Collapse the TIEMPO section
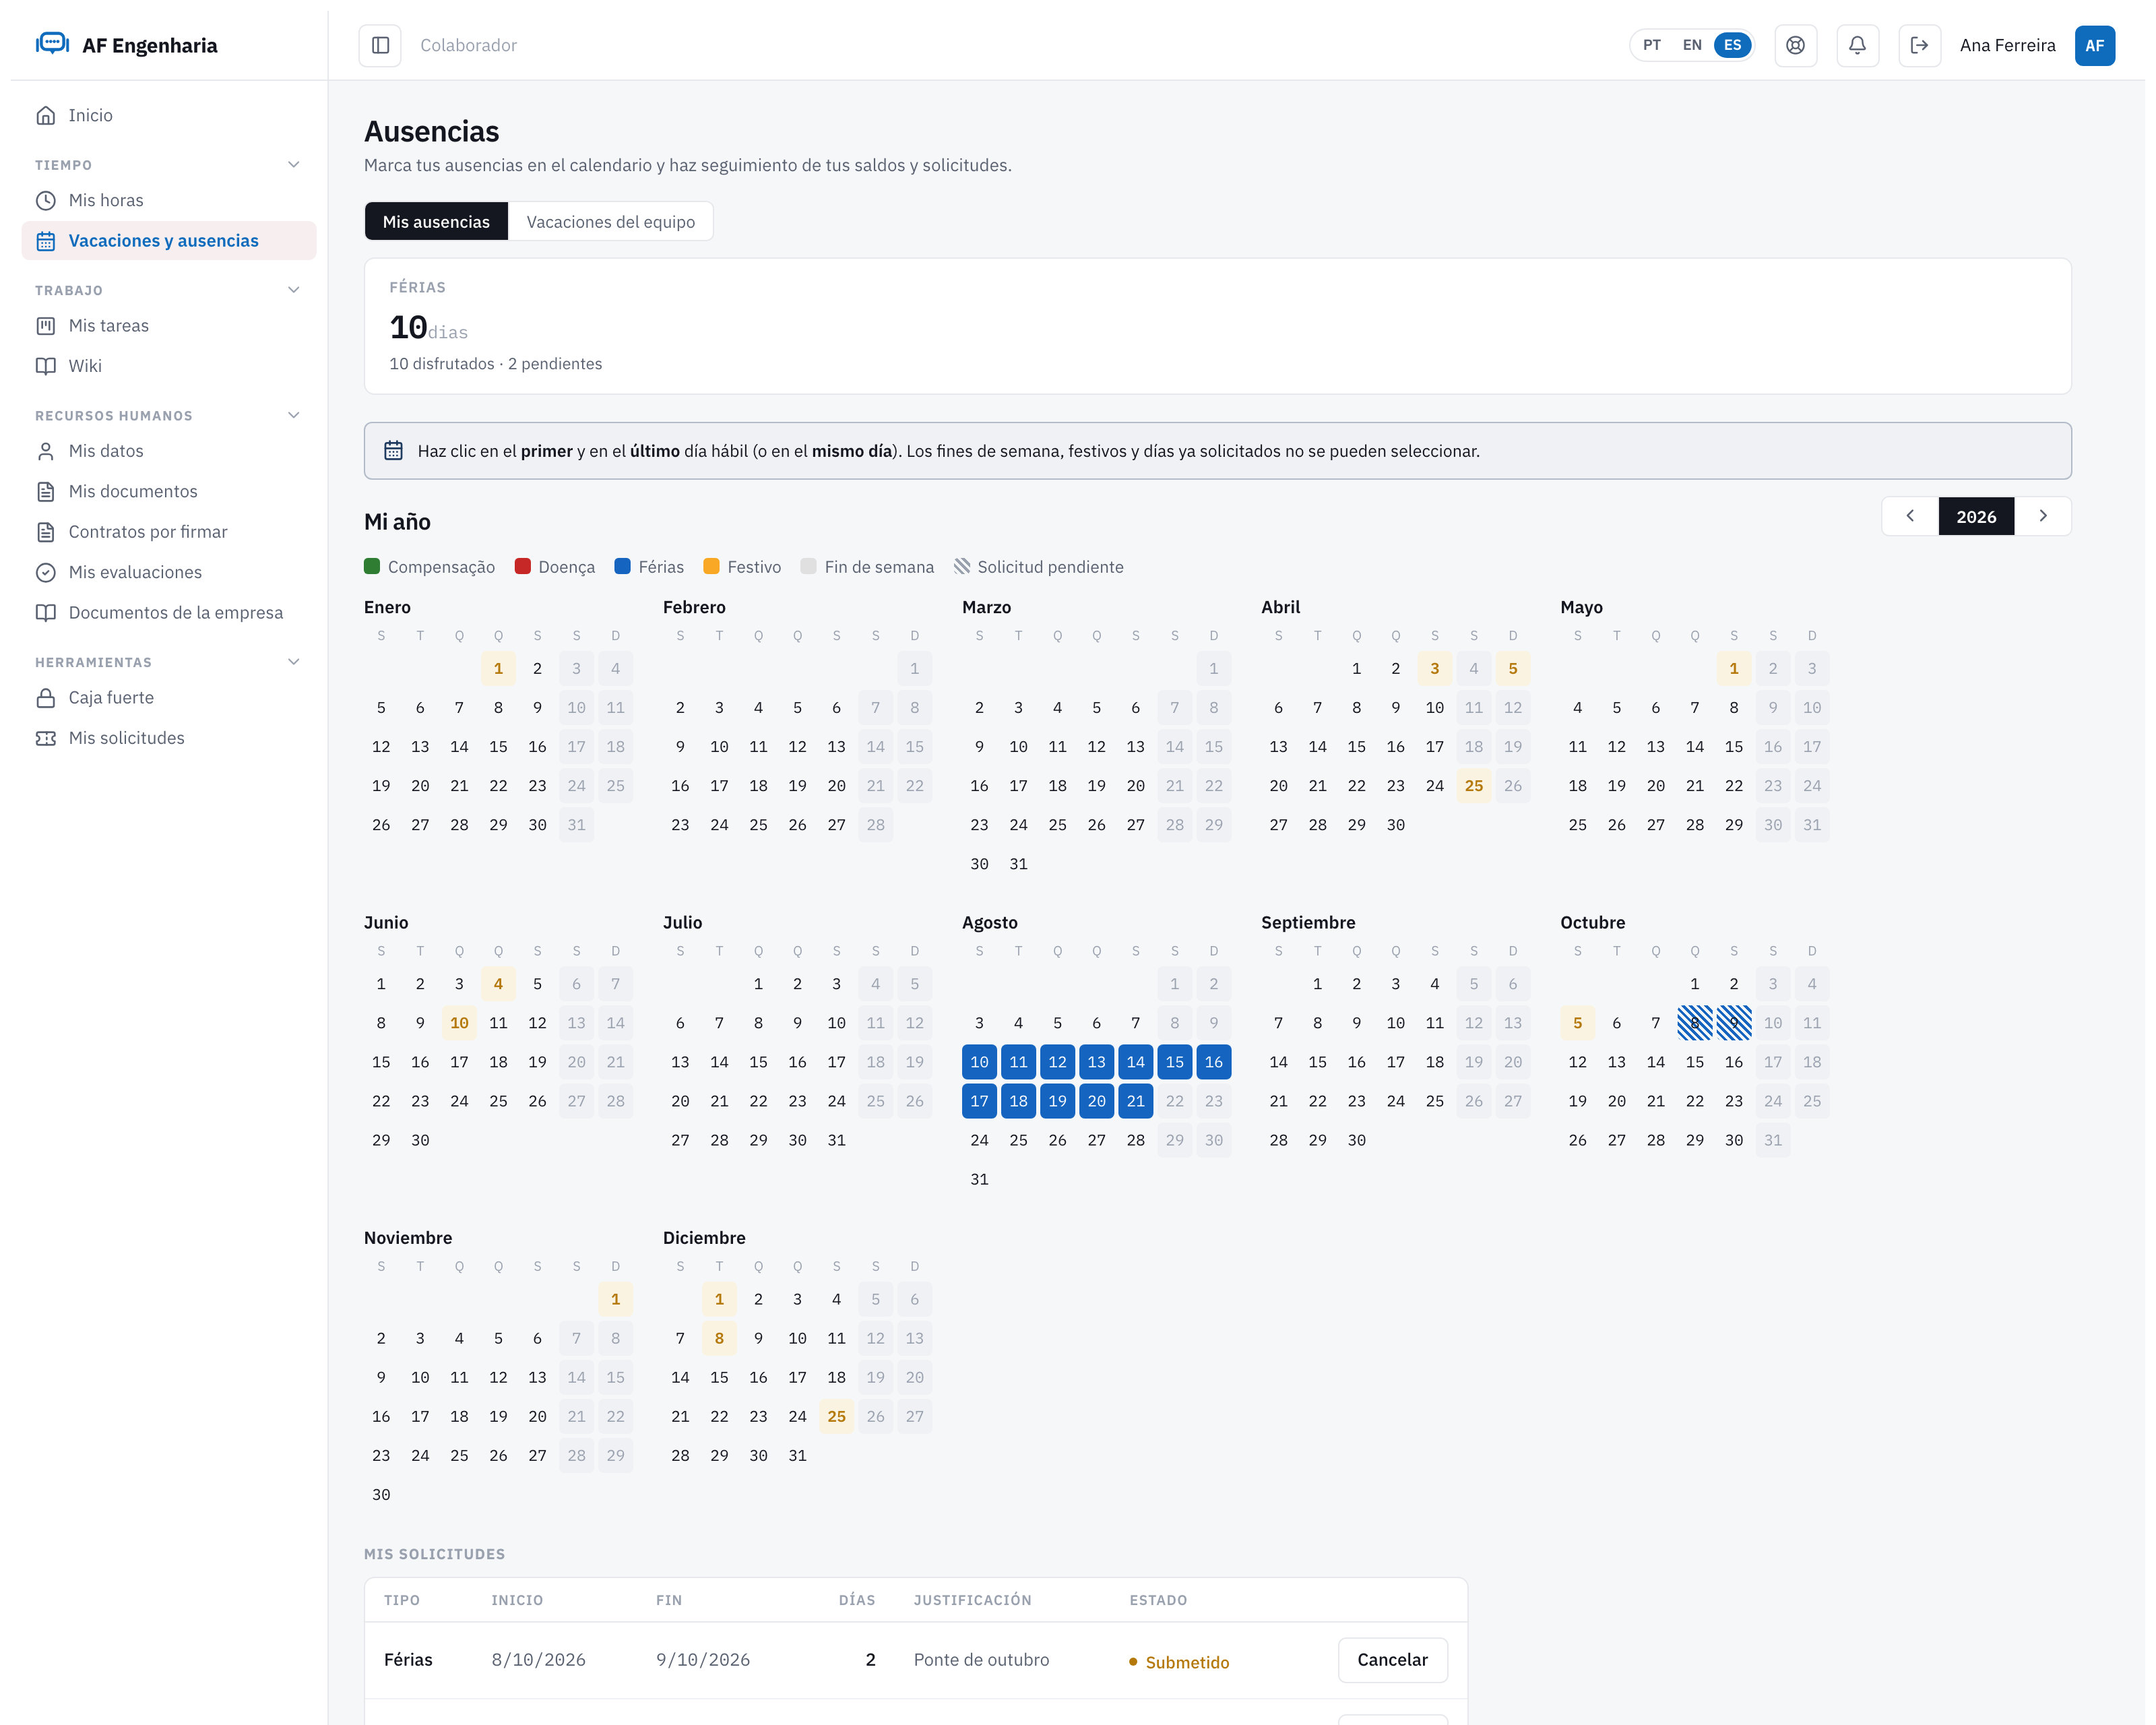The width and height of the screenshot is (2156, 1725). (294, 165)
